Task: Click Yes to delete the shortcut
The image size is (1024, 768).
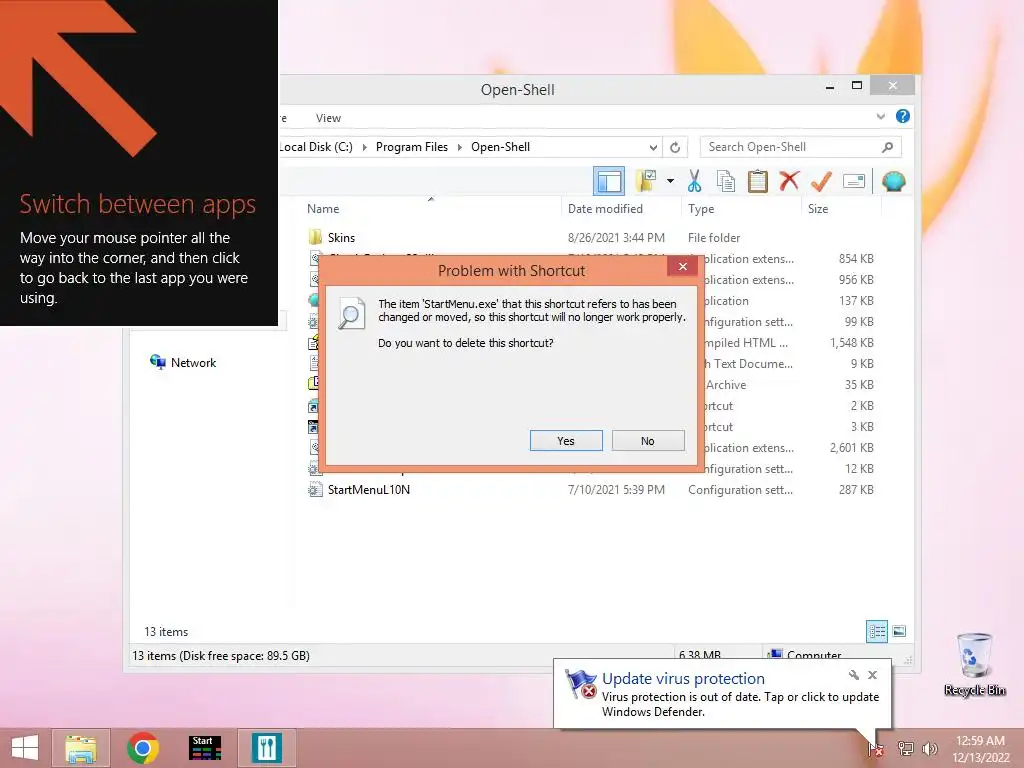Action: (566, 441)
